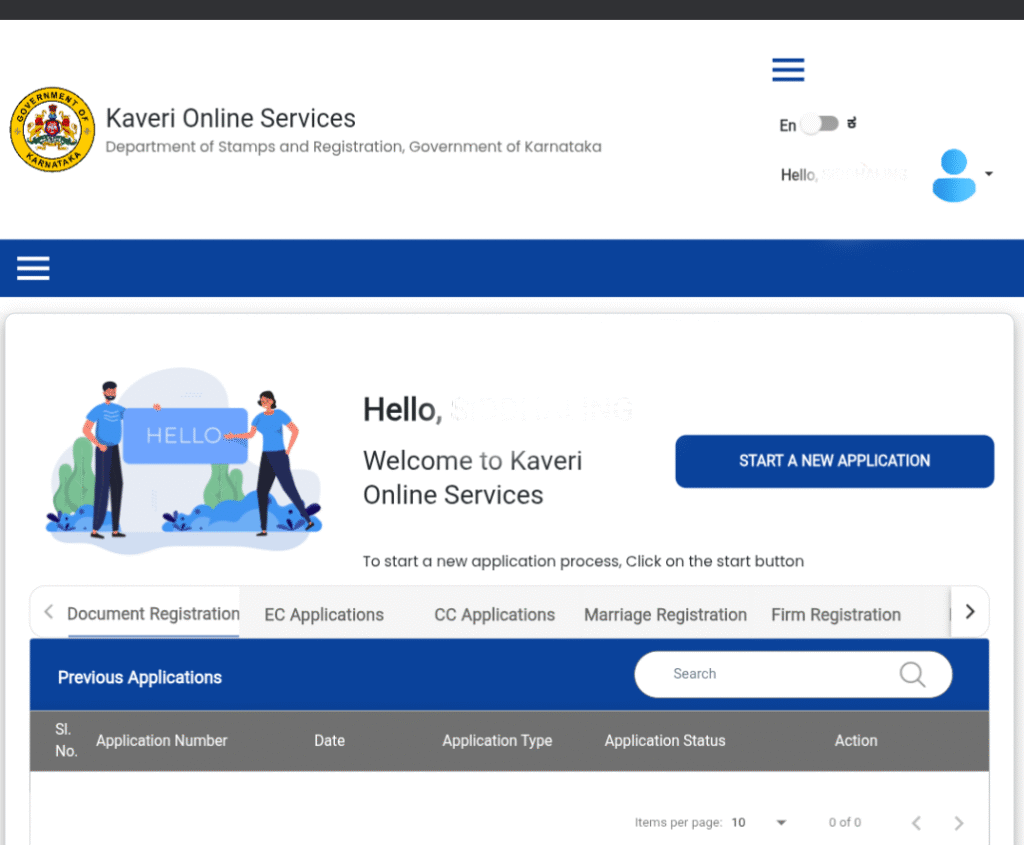Viewport: 1024px width, 845px height.
Task: Click the blue user profile avatar
Action: pyautogui.click(x=953, y=175)
